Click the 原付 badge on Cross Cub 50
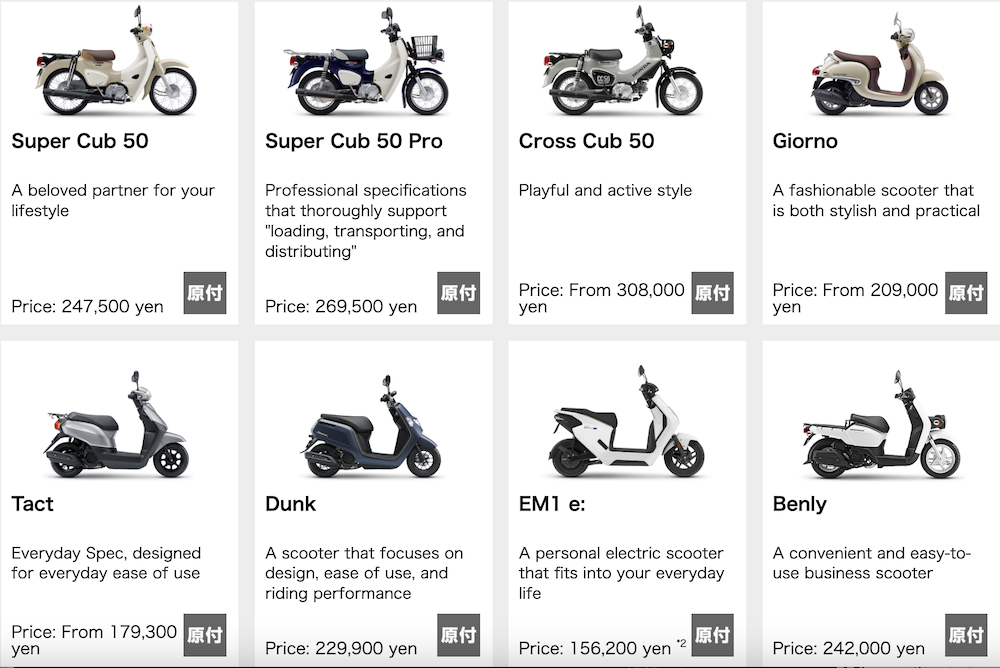Viewport: 1000px width, 668px height. pyautogui.click(x=713, y=293)
